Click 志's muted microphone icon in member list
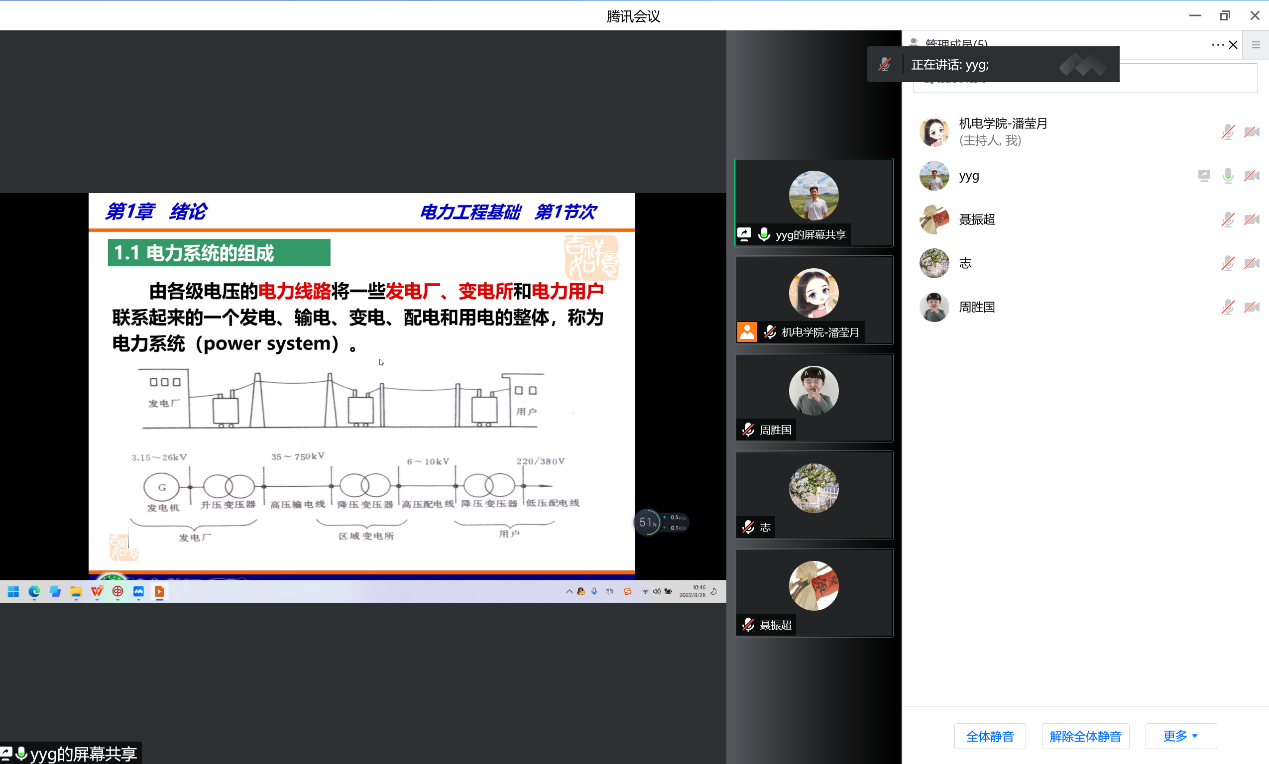This screenshot has height=764, width=1269. point(1228,264)
